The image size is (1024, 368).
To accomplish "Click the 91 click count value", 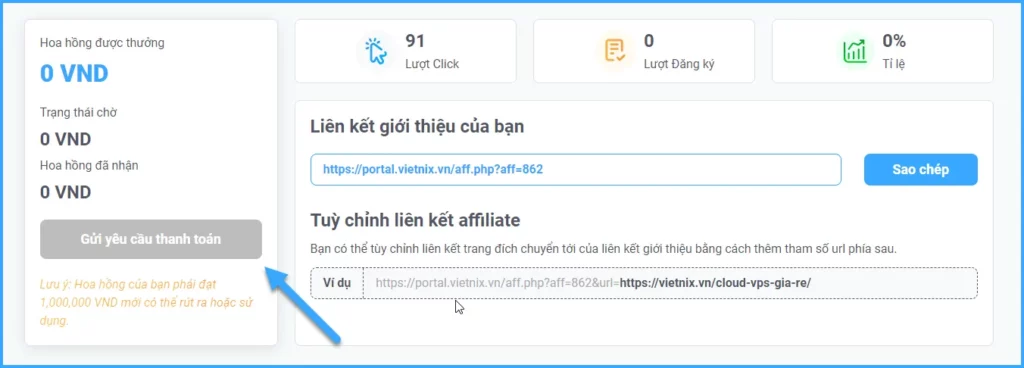I will click(x=415, y=41).
